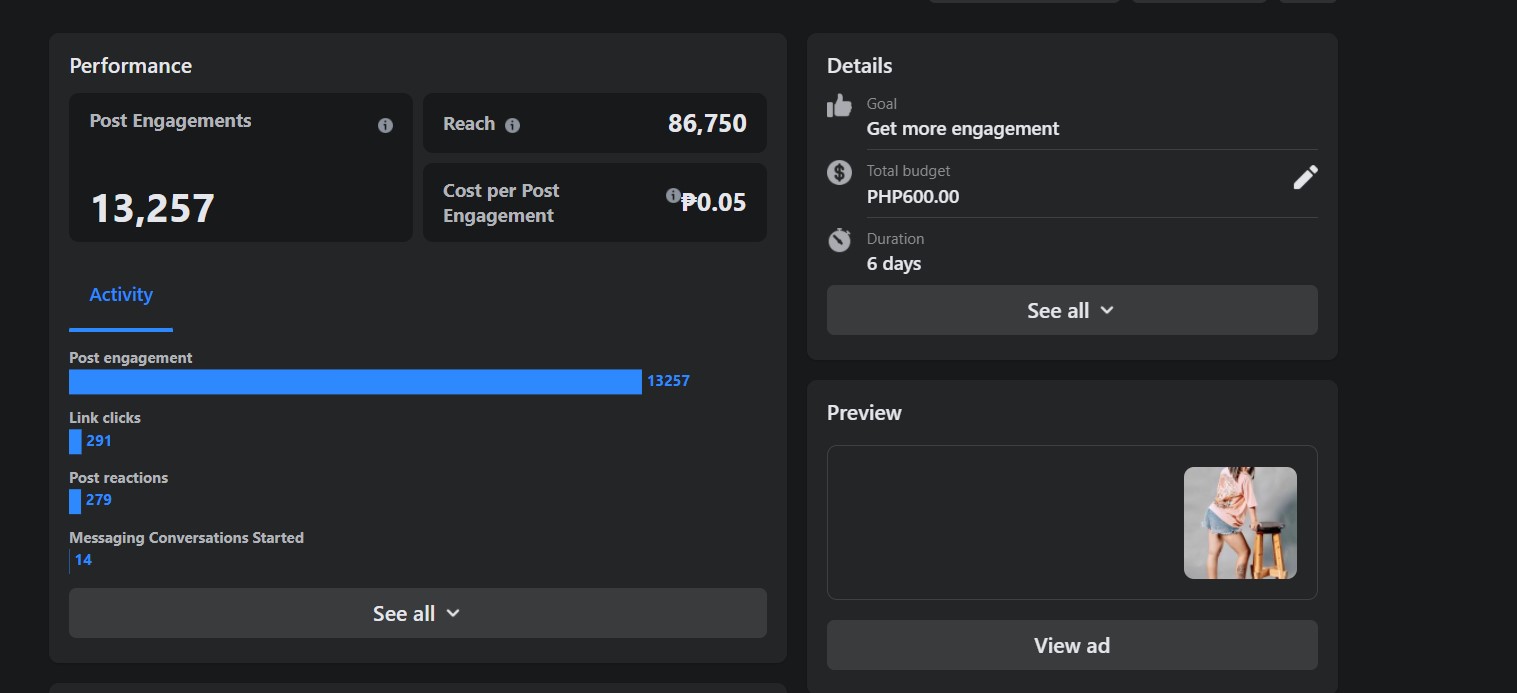Screen dimensions: 1517x693
Task: Click the Post engagement blue bar
Action: click(355, 382)
